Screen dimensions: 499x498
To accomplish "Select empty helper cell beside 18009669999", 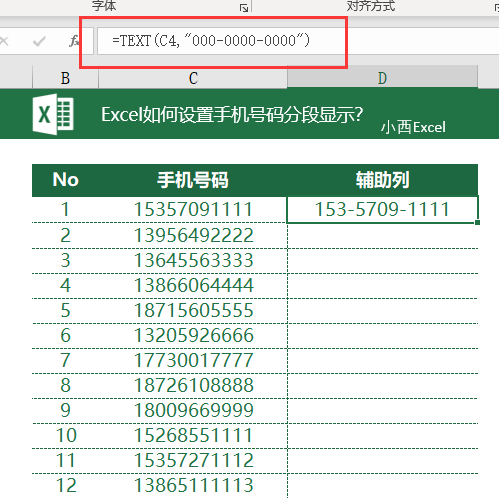I will coord(382,410).
